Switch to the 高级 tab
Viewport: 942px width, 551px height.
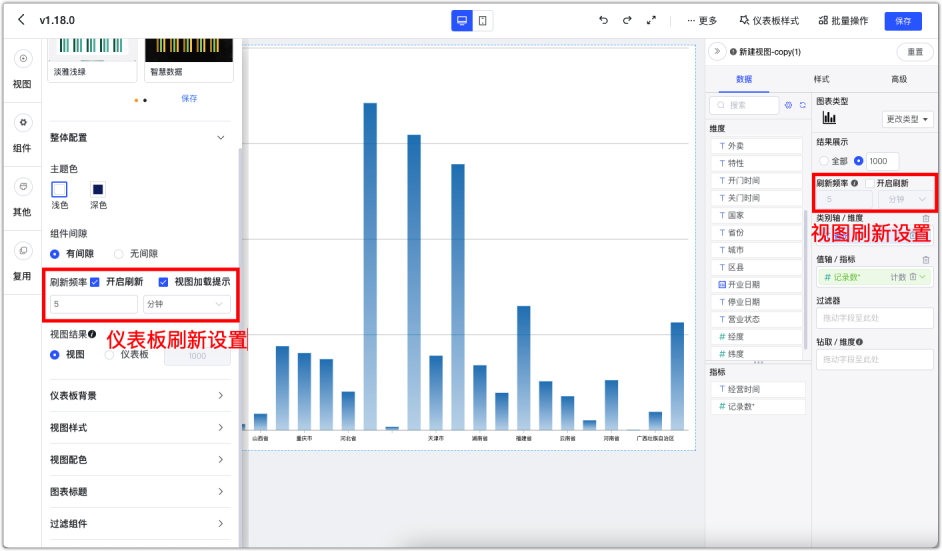(x=899, y=79)
